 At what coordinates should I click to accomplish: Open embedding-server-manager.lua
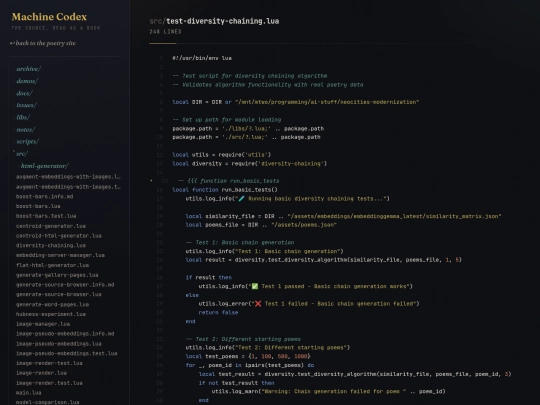[60, 255]
